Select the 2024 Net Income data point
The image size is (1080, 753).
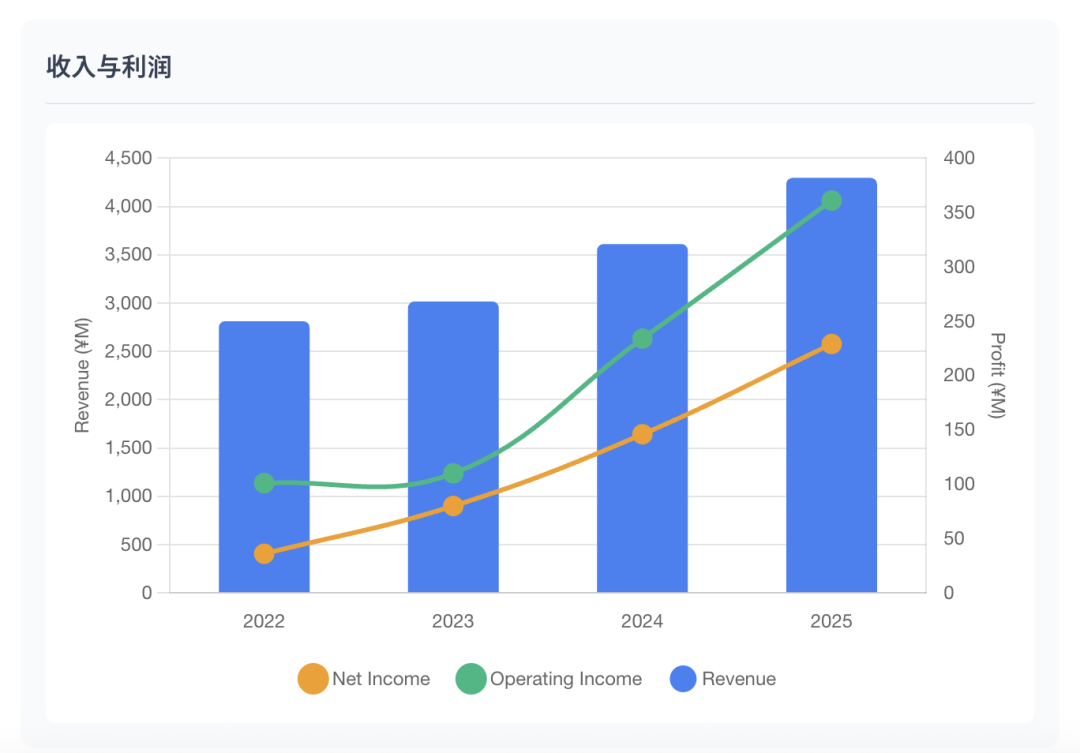point(642,434)
